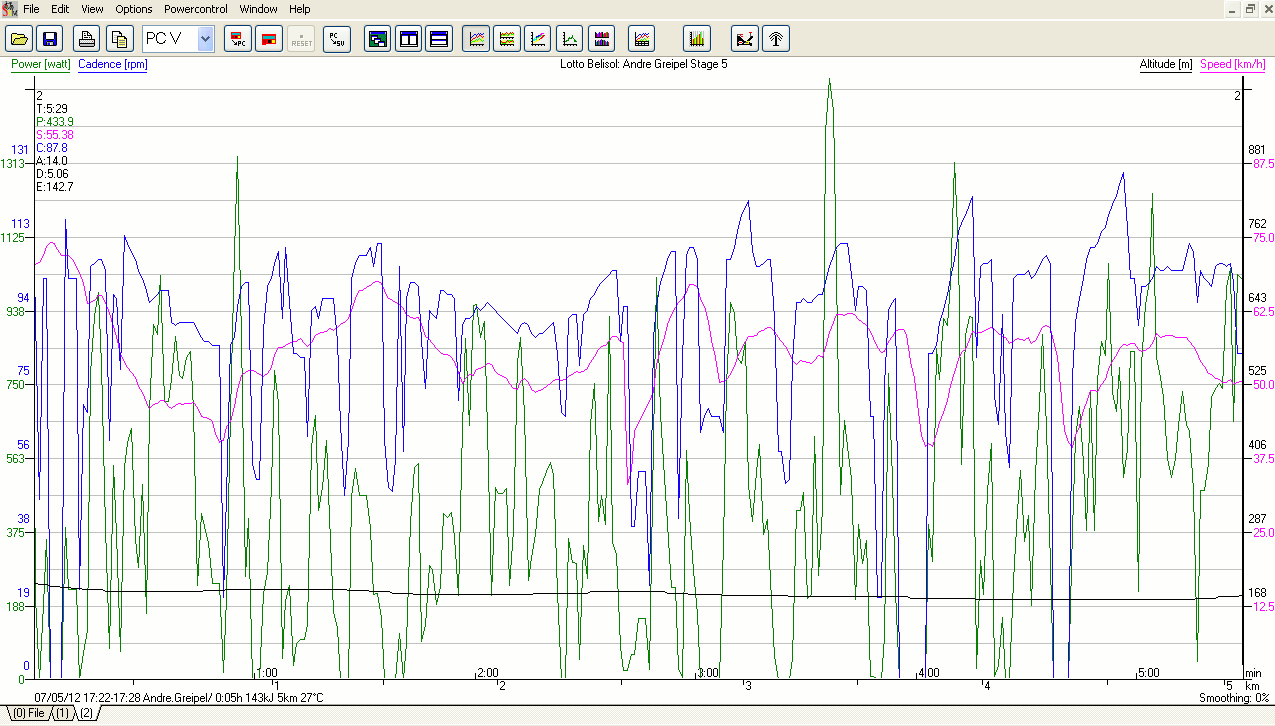The image size is (1275, 726).
Task: Click the copy documents icon
Action: tap(119, 39)
